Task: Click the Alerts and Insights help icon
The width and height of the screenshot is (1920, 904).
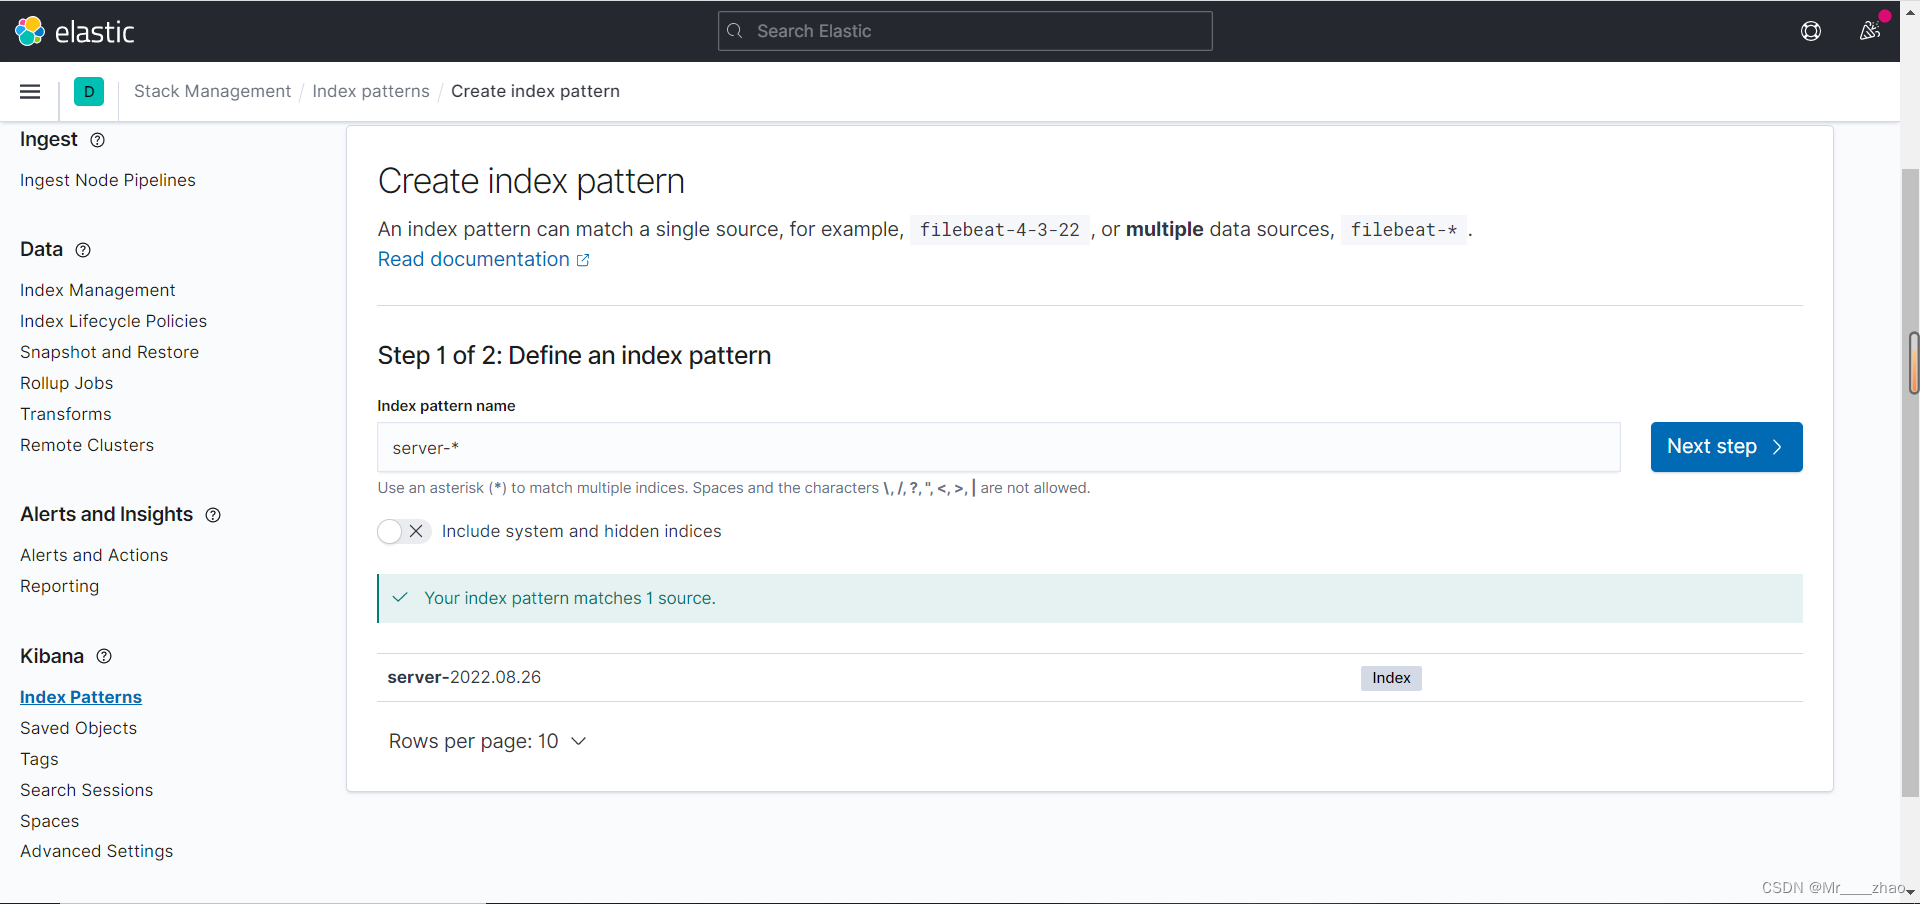Action: [213, 515]
